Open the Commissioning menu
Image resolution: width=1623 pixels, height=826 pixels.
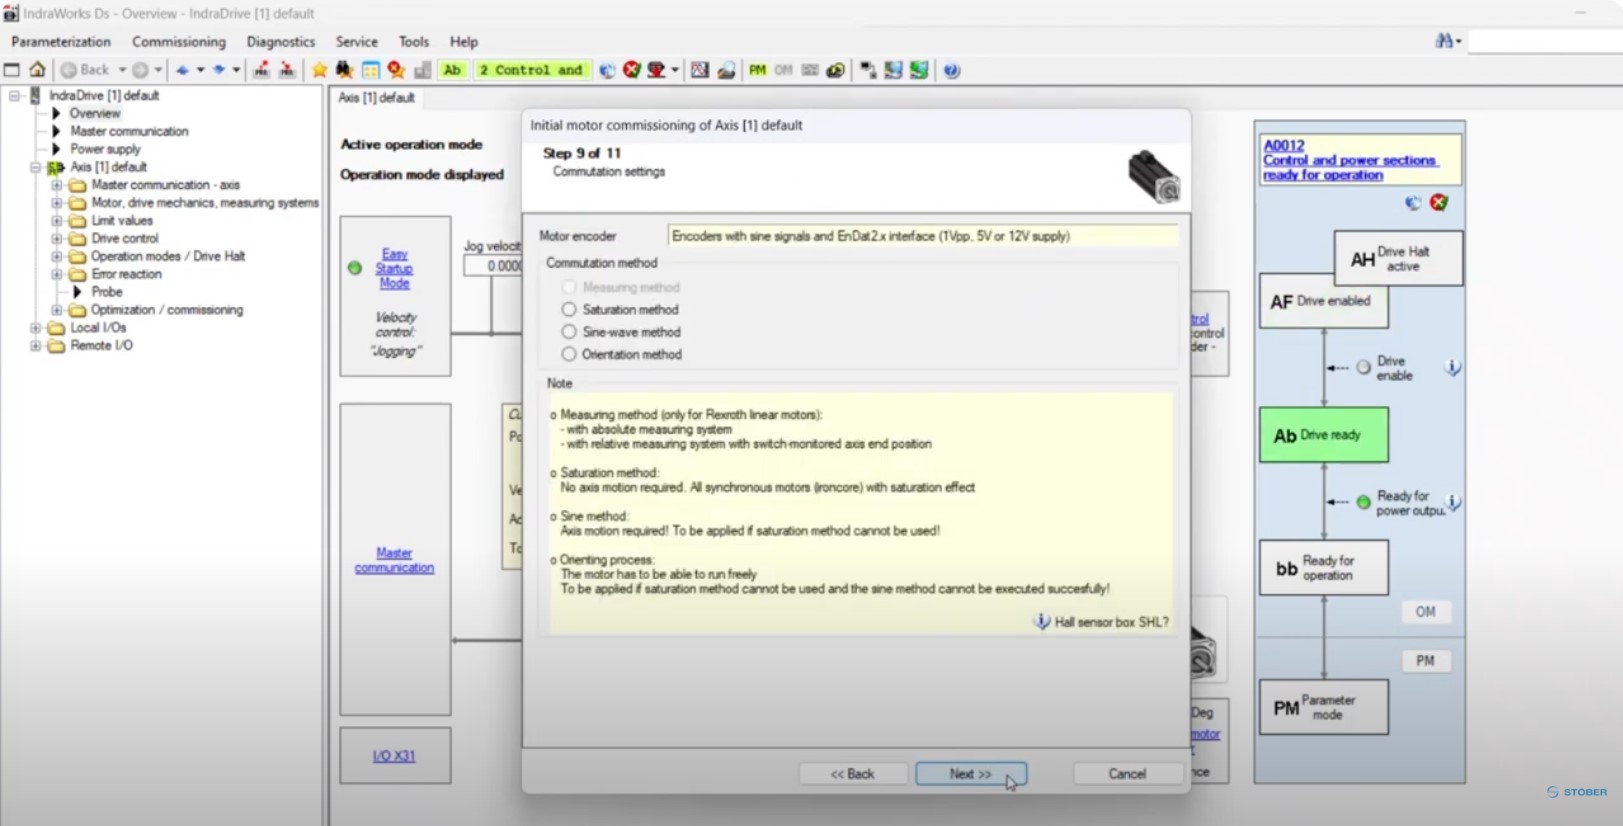(x=179, y=42)
